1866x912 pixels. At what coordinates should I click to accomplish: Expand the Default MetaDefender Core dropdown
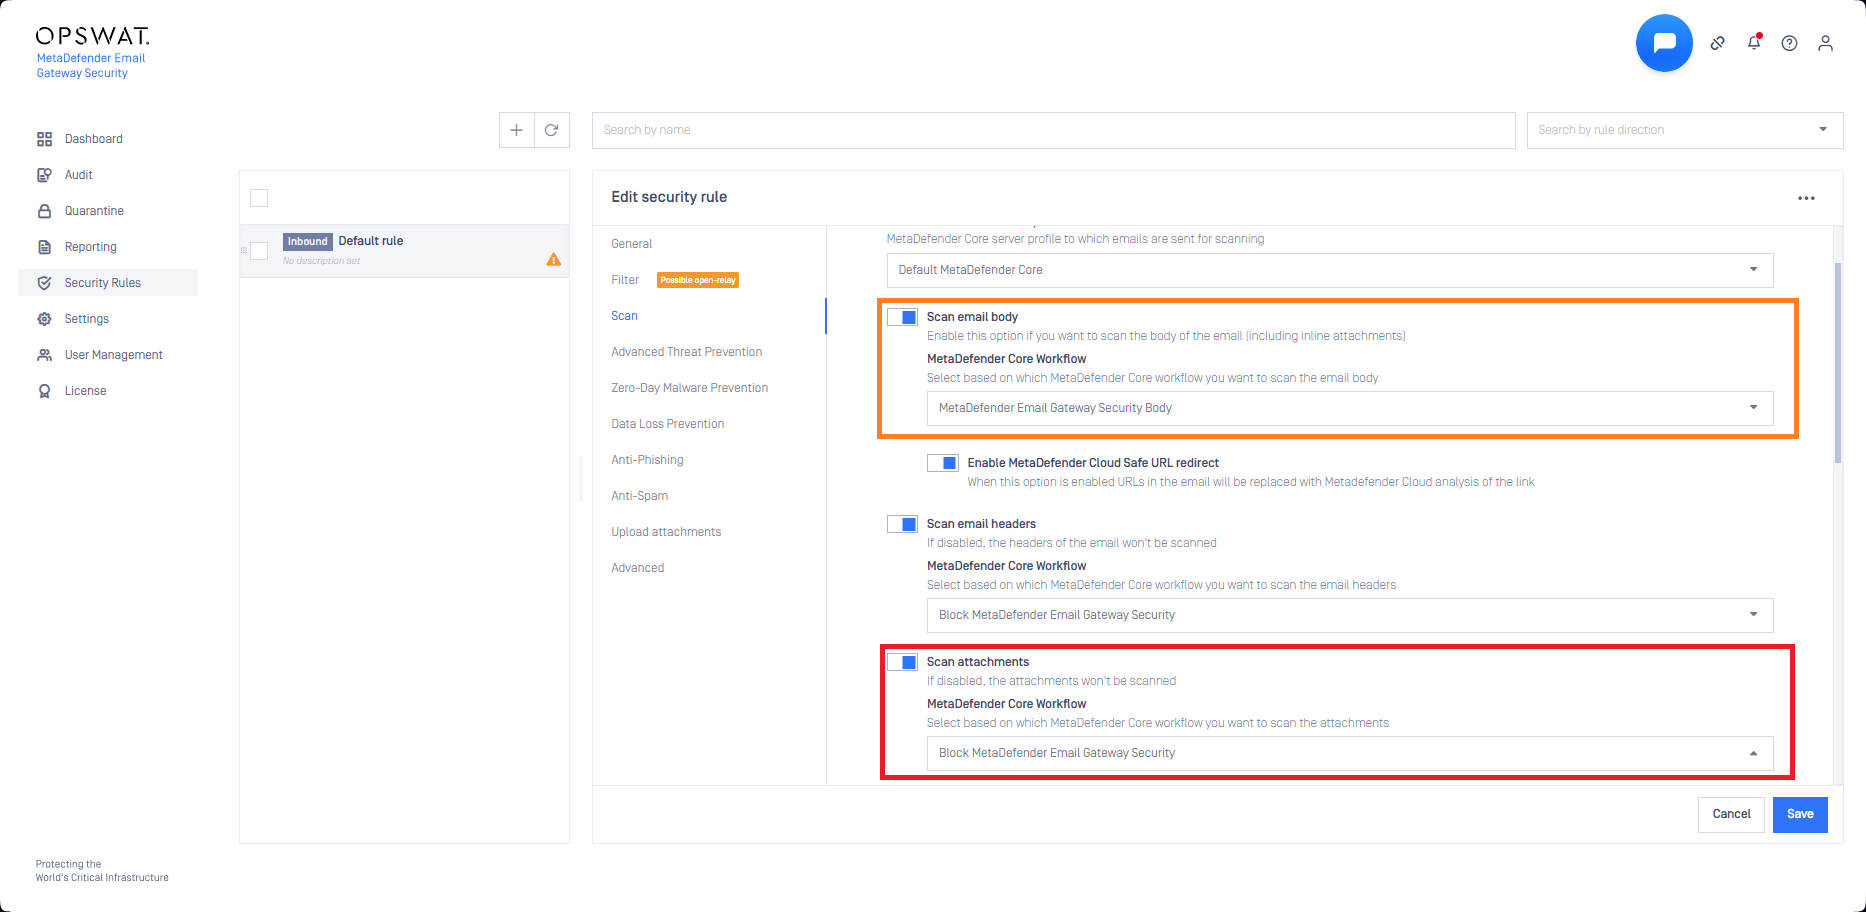pos(1329,270)
